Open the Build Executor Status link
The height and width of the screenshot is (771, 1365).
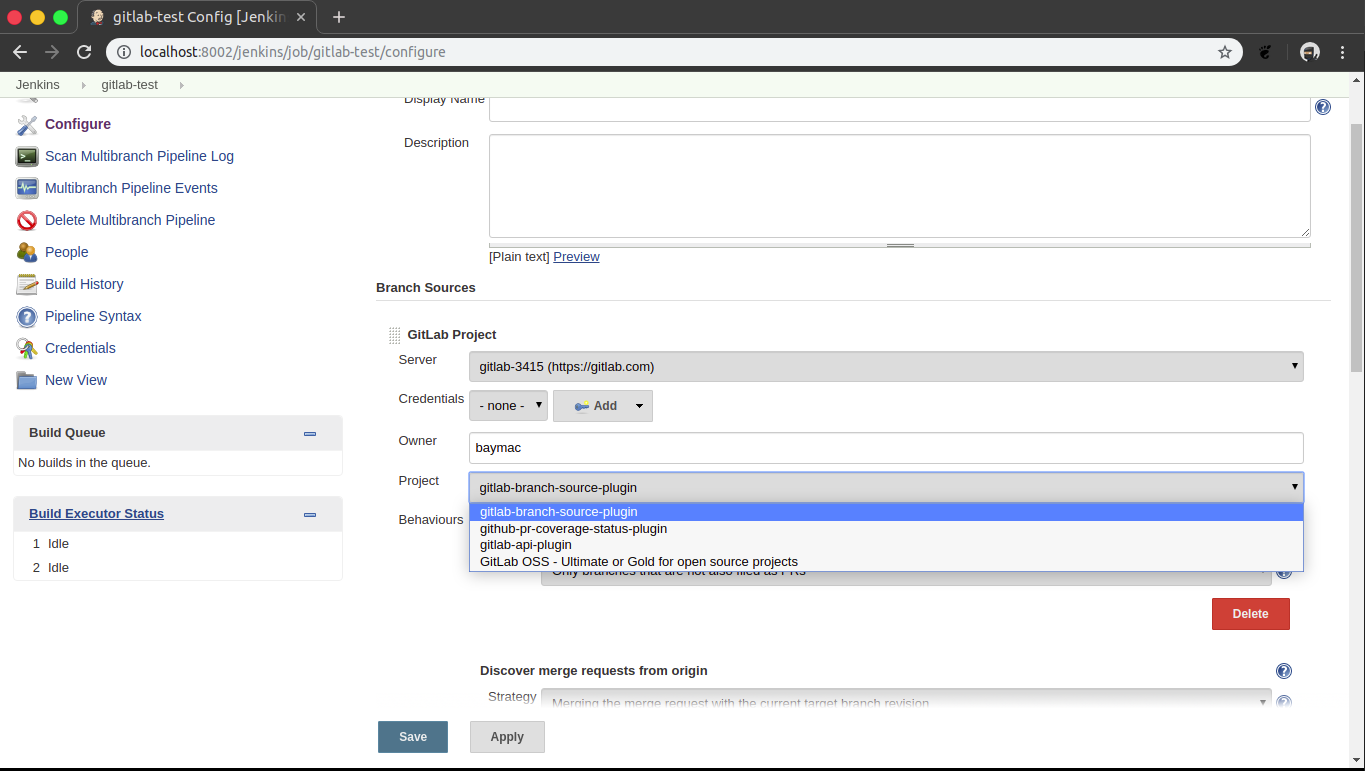96,514
